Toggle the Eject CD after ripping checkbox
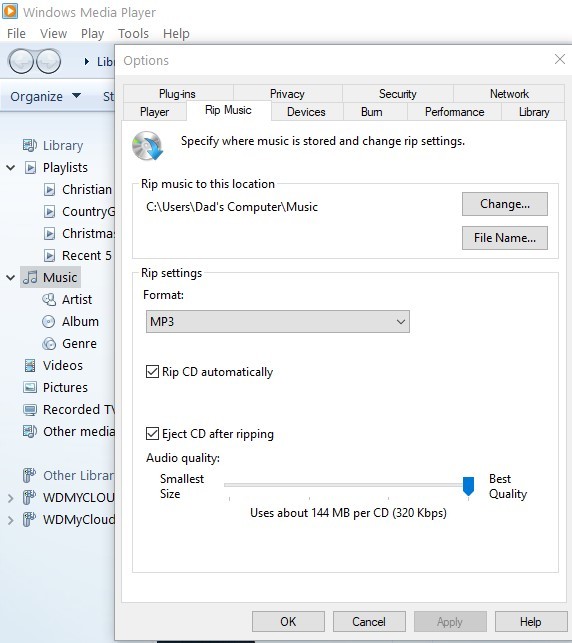 (x=152, y=433)
